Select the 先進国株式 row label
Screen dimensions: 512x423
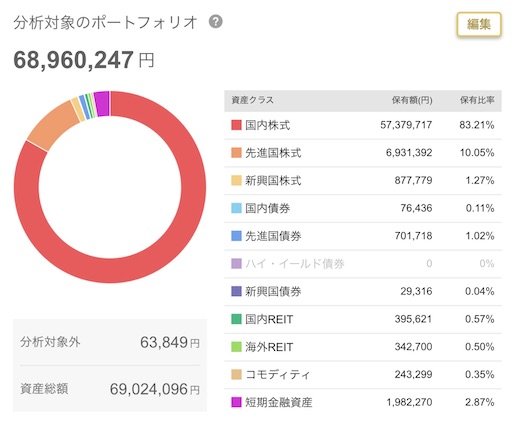pyautogui.click(x=273, y=153)
